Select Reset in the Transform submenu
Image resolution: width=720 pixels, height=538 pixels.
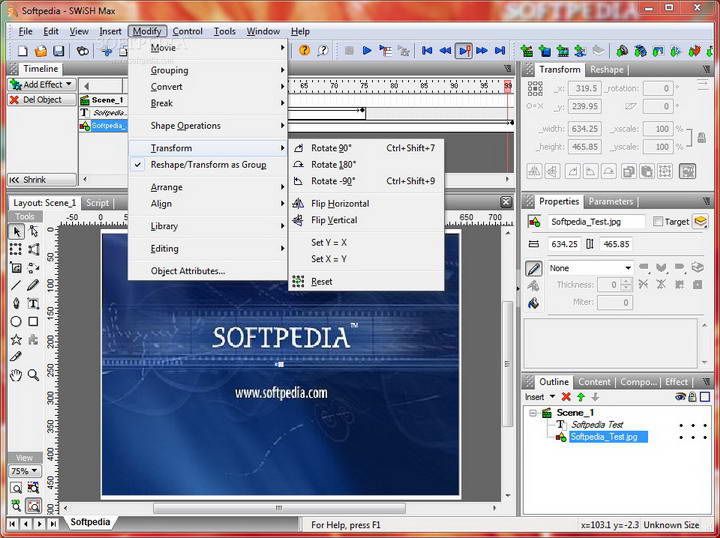click(366, 282)
